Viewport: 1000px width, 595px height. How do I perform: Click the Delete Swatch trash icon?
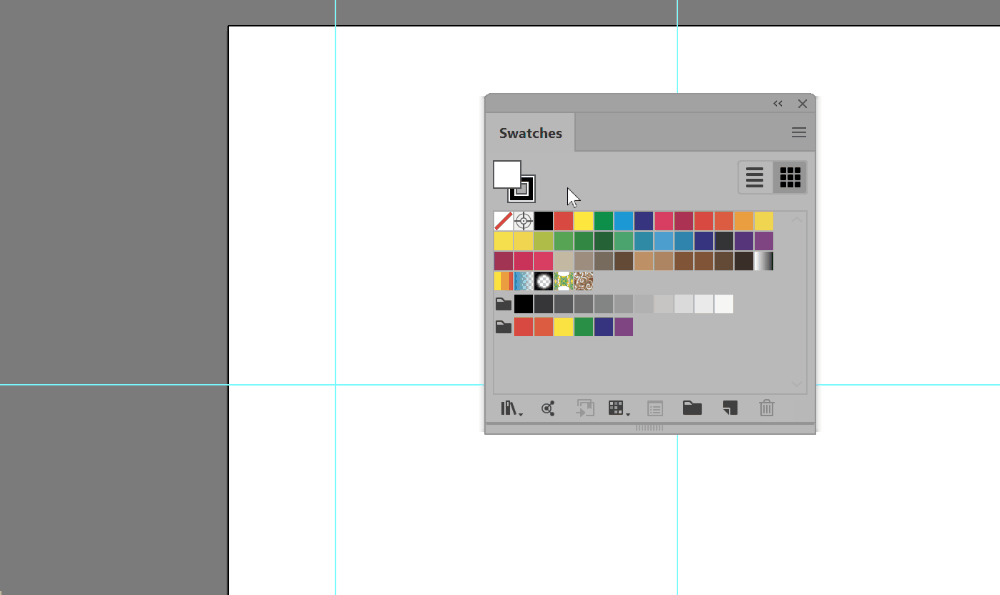click(767, 408)
